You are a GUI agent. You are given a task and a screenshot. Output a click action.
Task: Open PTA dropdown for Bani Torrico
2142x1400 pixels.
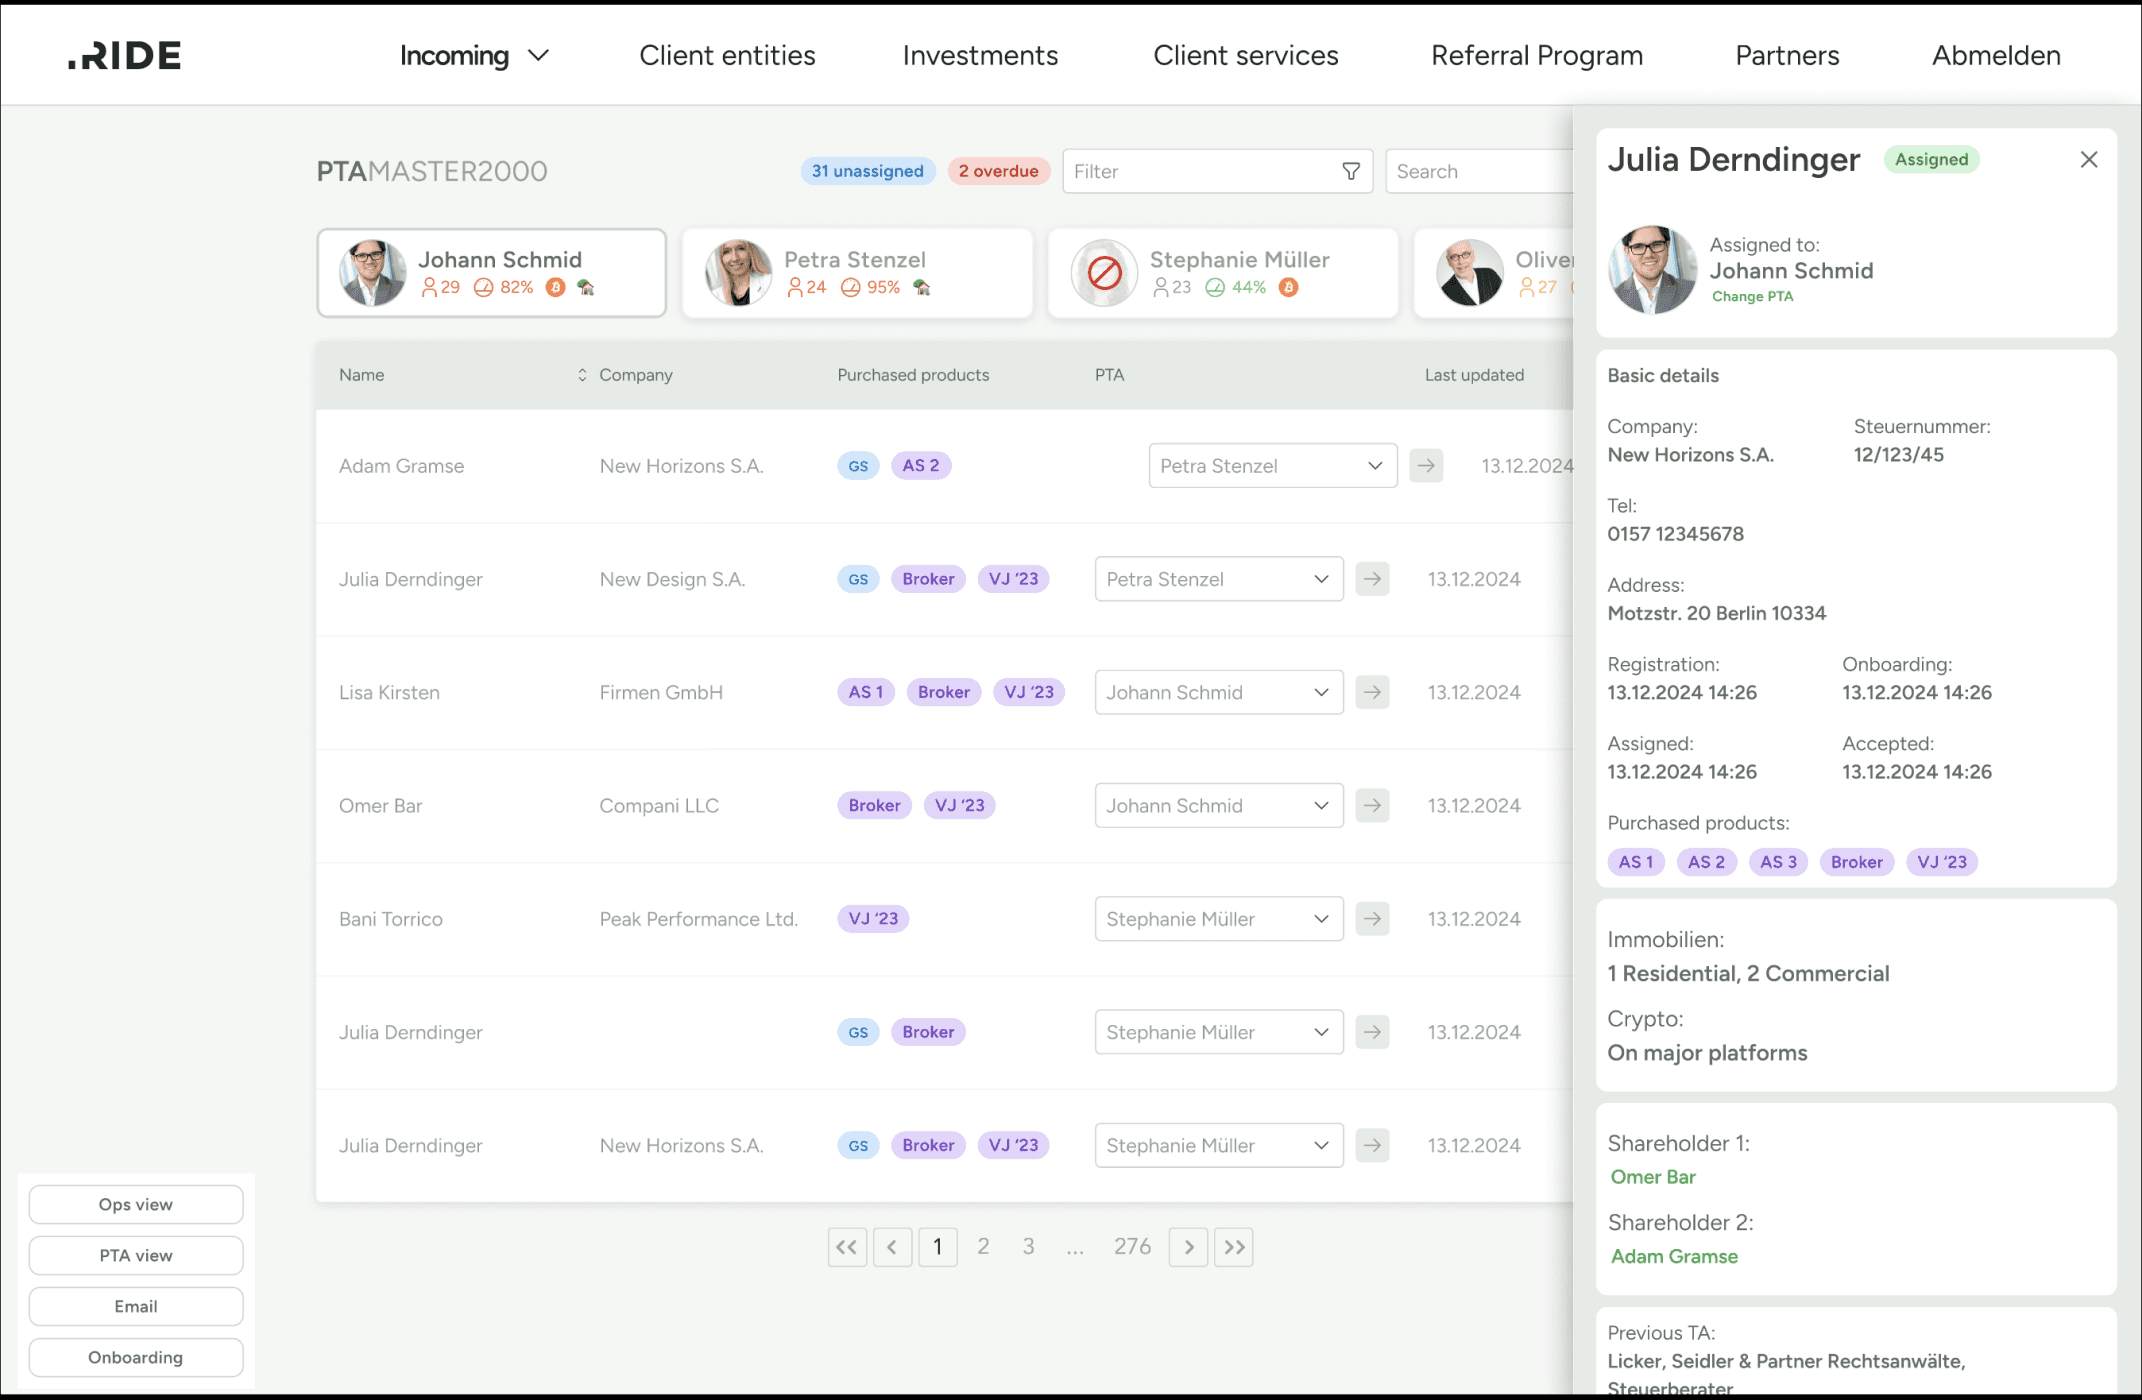(1217, 919)
